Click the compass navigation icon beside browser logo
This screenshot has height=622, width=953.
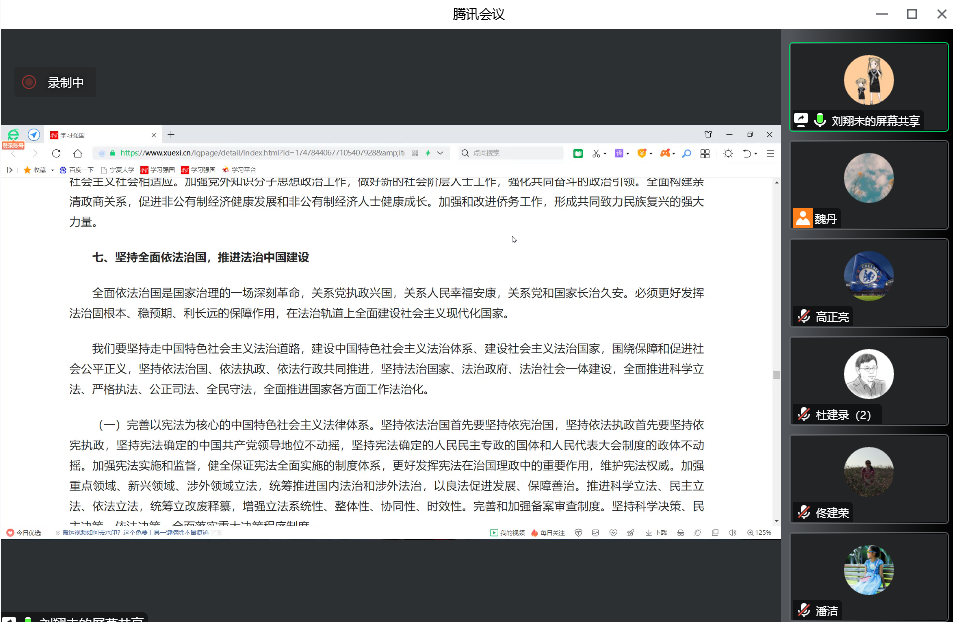coord(34,135)
